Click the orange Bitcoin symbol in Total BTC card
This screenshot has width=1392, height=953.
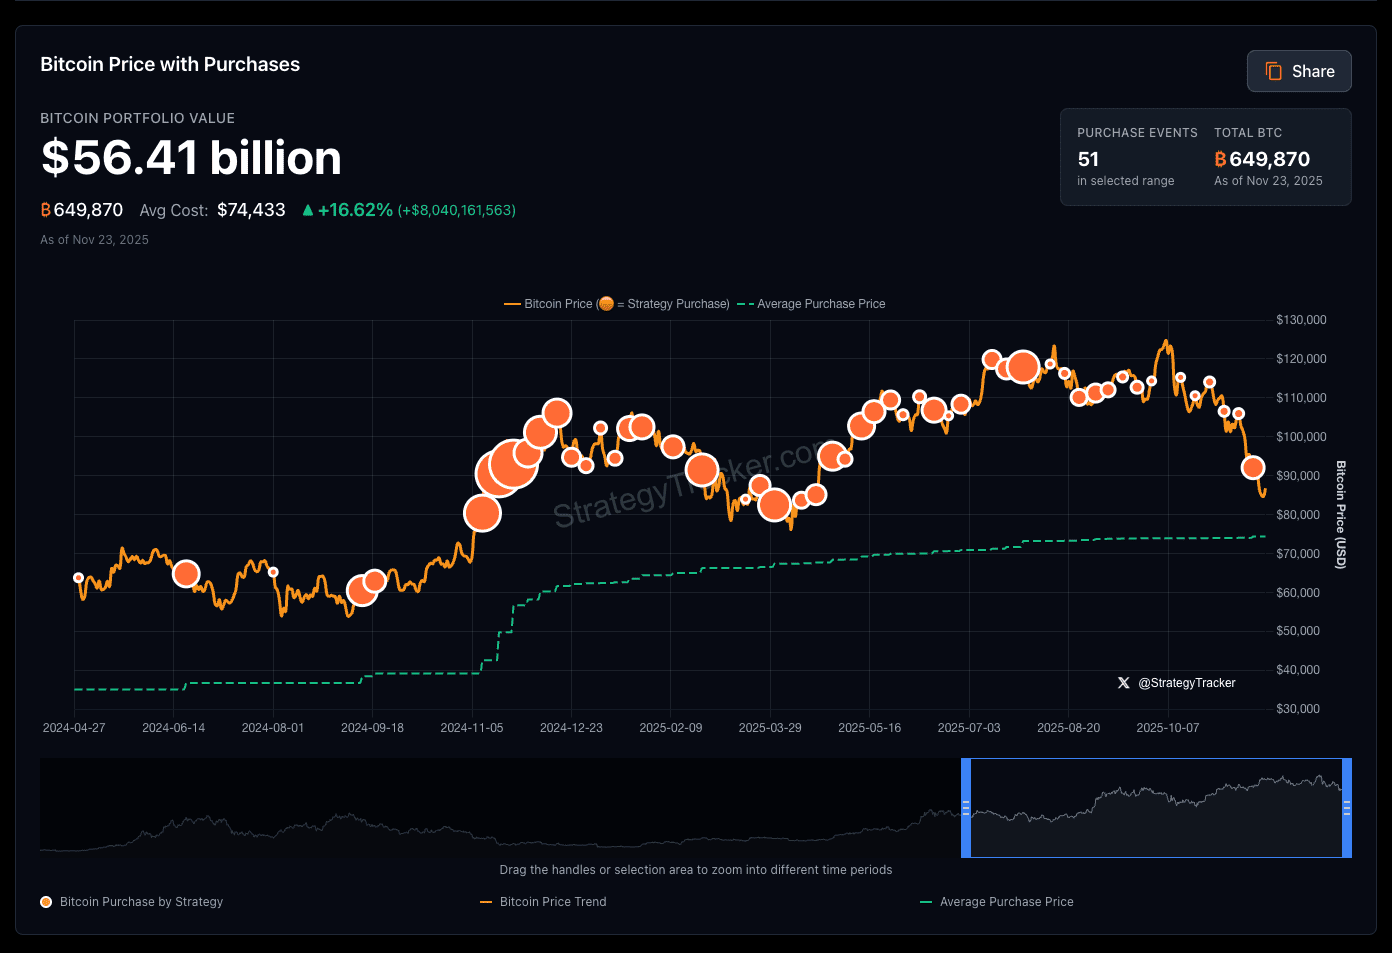pyautogui.click(x=1220, y=159)
